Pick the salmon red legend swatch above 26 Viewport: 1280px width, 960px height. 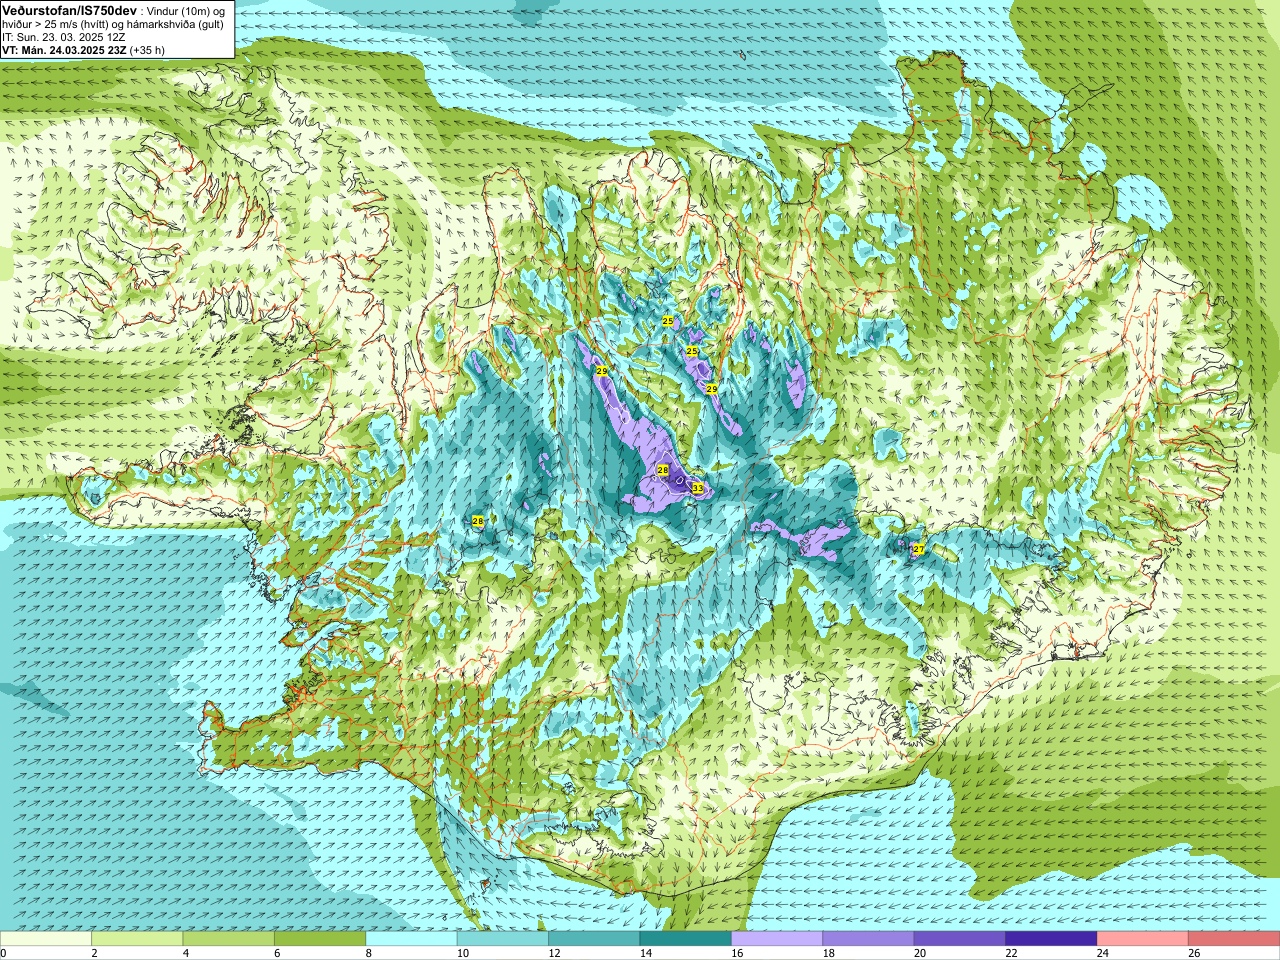(1234, 938)
